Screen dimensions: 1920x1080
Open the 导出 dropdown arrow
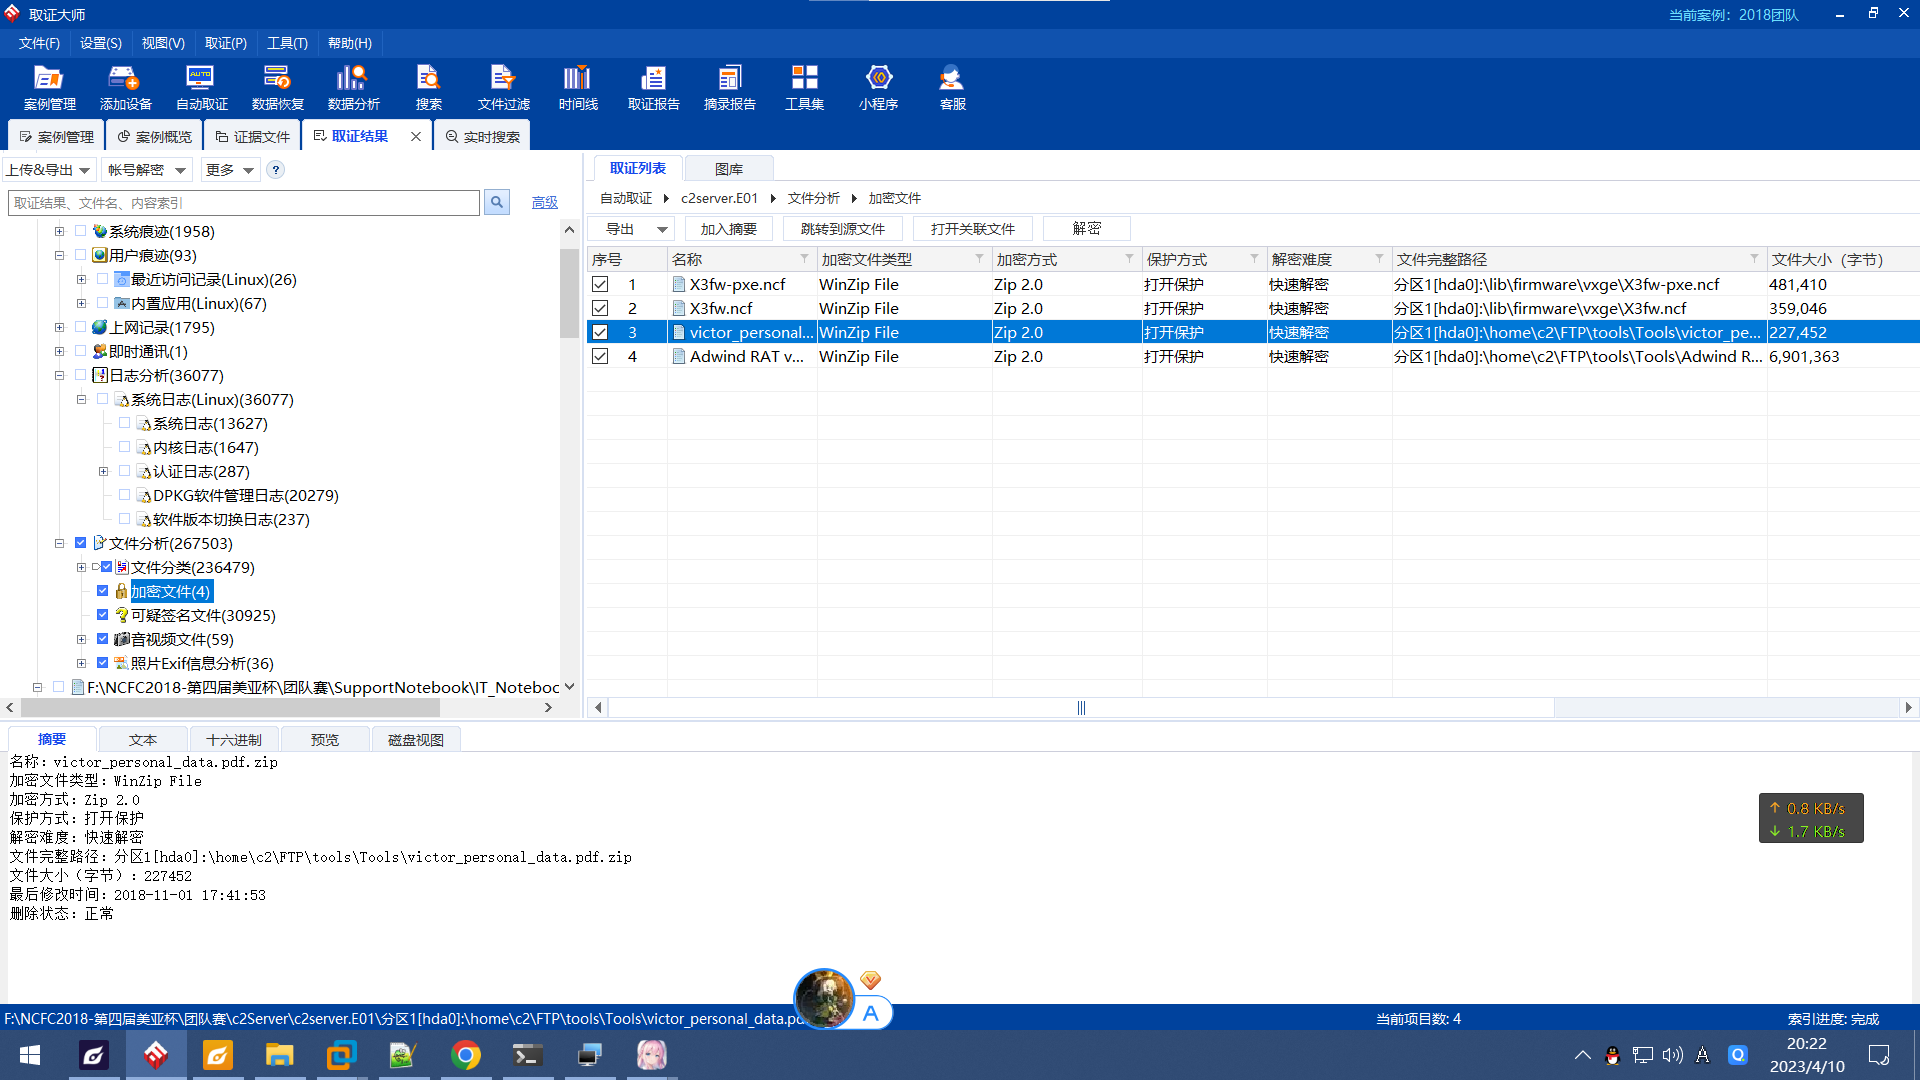coord(662,229)
